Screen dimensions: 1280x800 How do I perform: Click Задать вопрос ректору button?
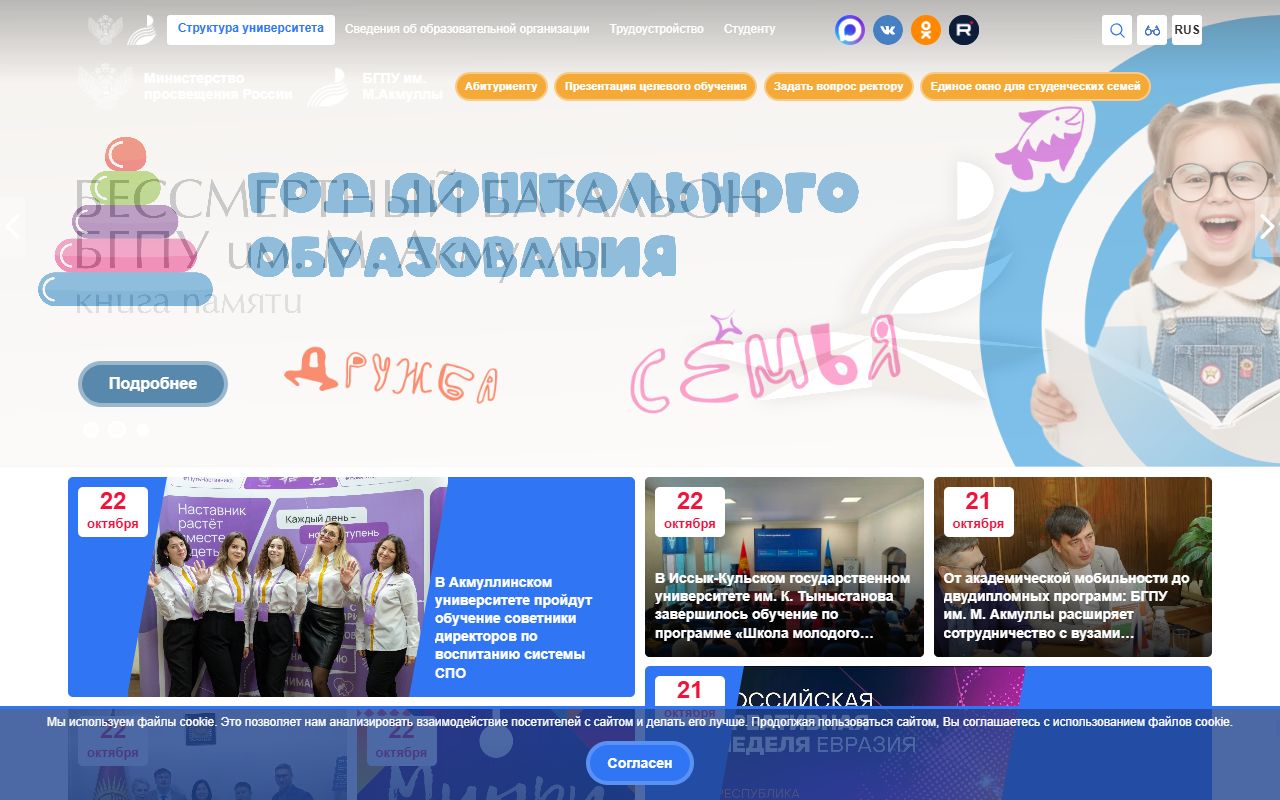[839, 86]
